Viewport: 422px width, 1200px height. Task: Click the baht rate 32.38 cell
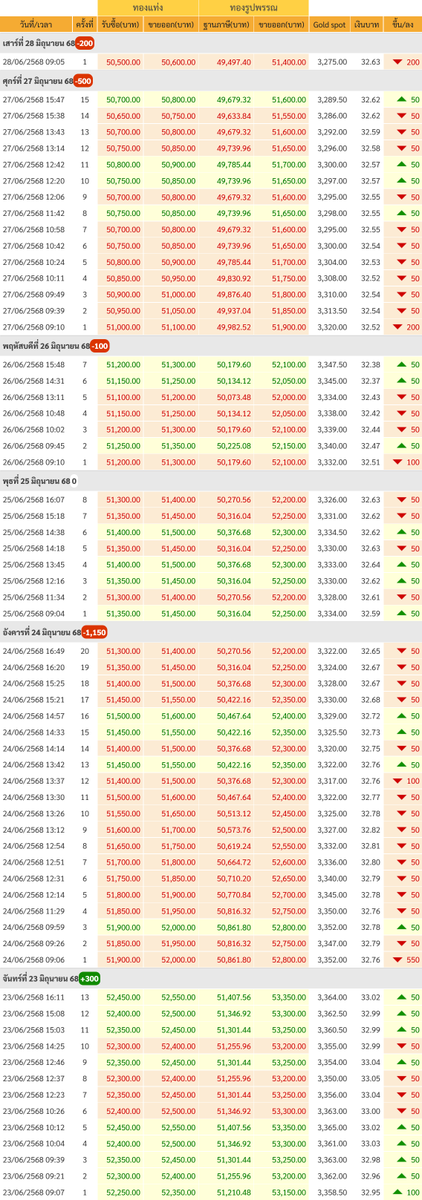pyautogui.click(x=371, y=365)
